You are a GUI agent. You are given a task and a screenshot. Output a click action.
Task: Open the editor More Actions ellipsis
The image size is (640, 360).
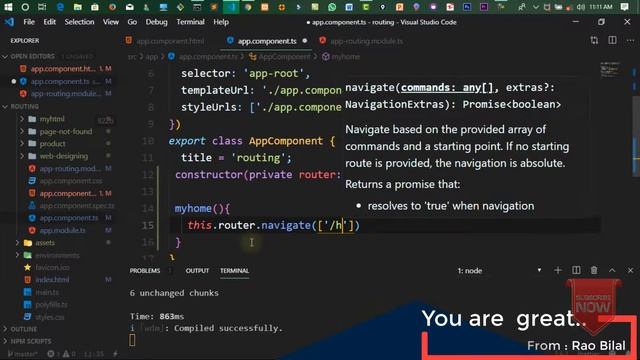[x=630, y=40]
